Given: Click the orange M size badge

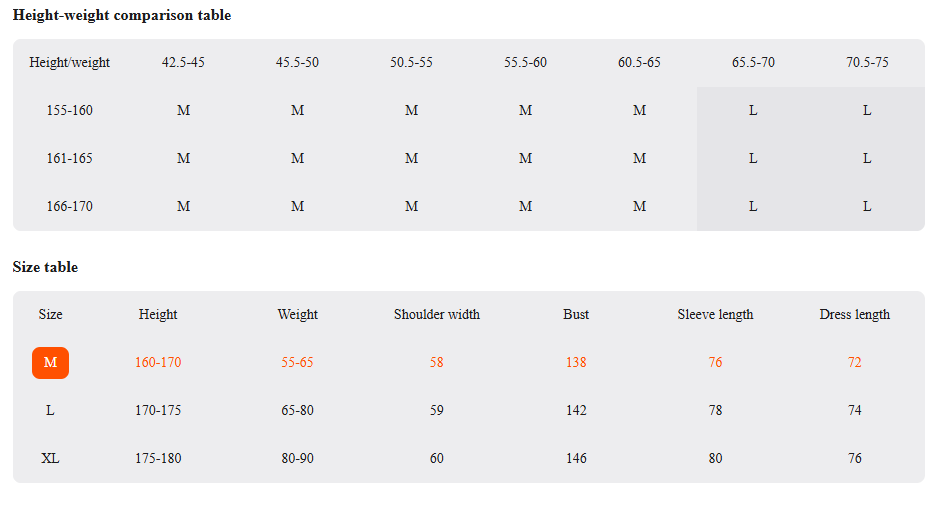Looking at the screenshot, I should pyautogui.click(x=50, y=363).
